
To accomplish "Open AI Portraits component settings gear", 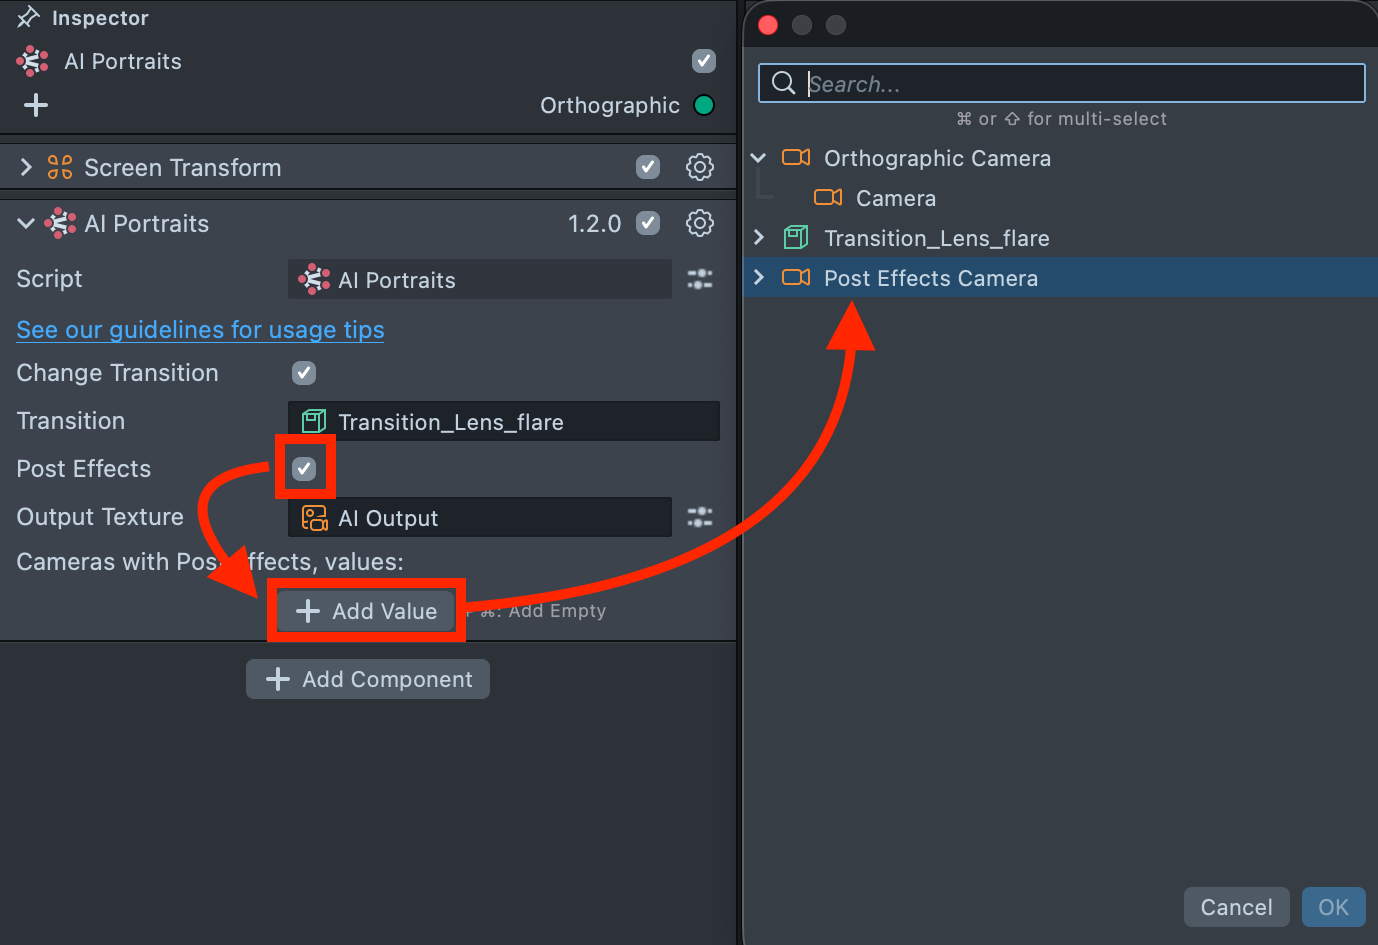I will [x=699, y=223].
